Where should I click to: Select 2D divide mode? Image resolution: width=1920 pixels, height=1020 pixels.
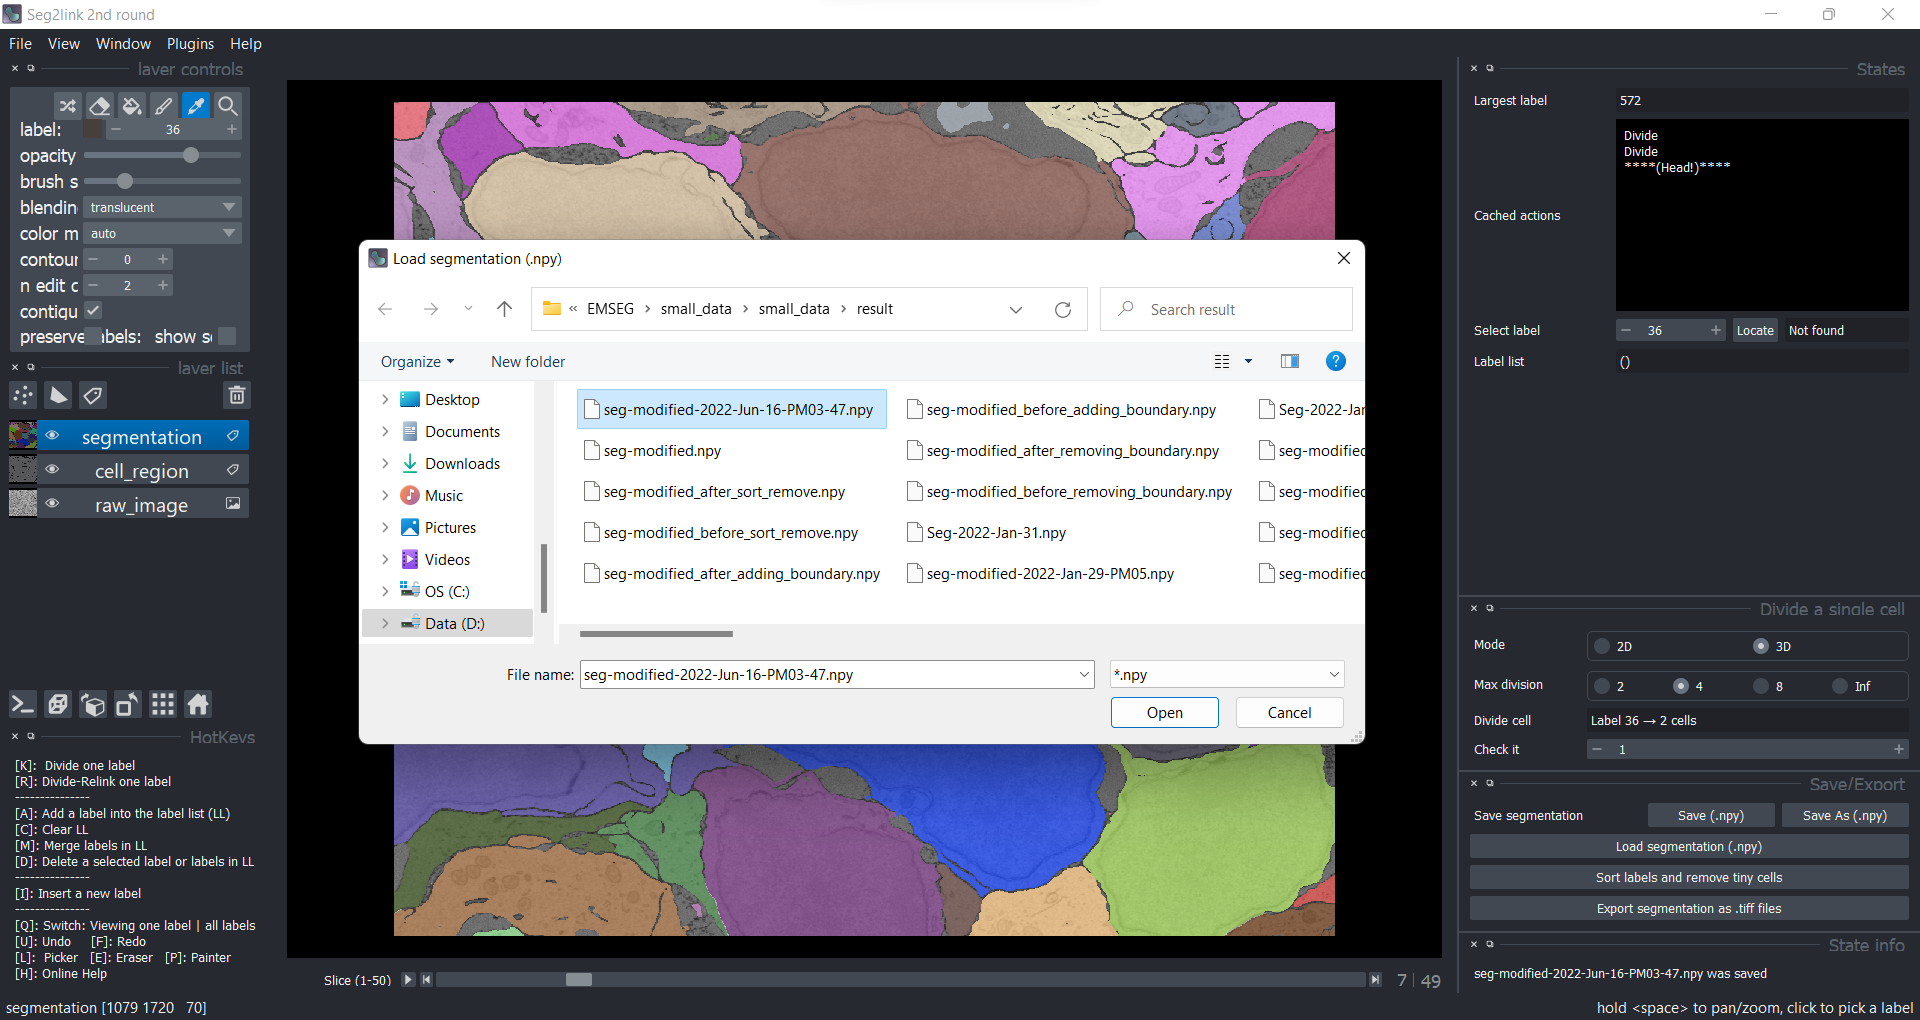pyautogui.click(x=1602, y=646)
